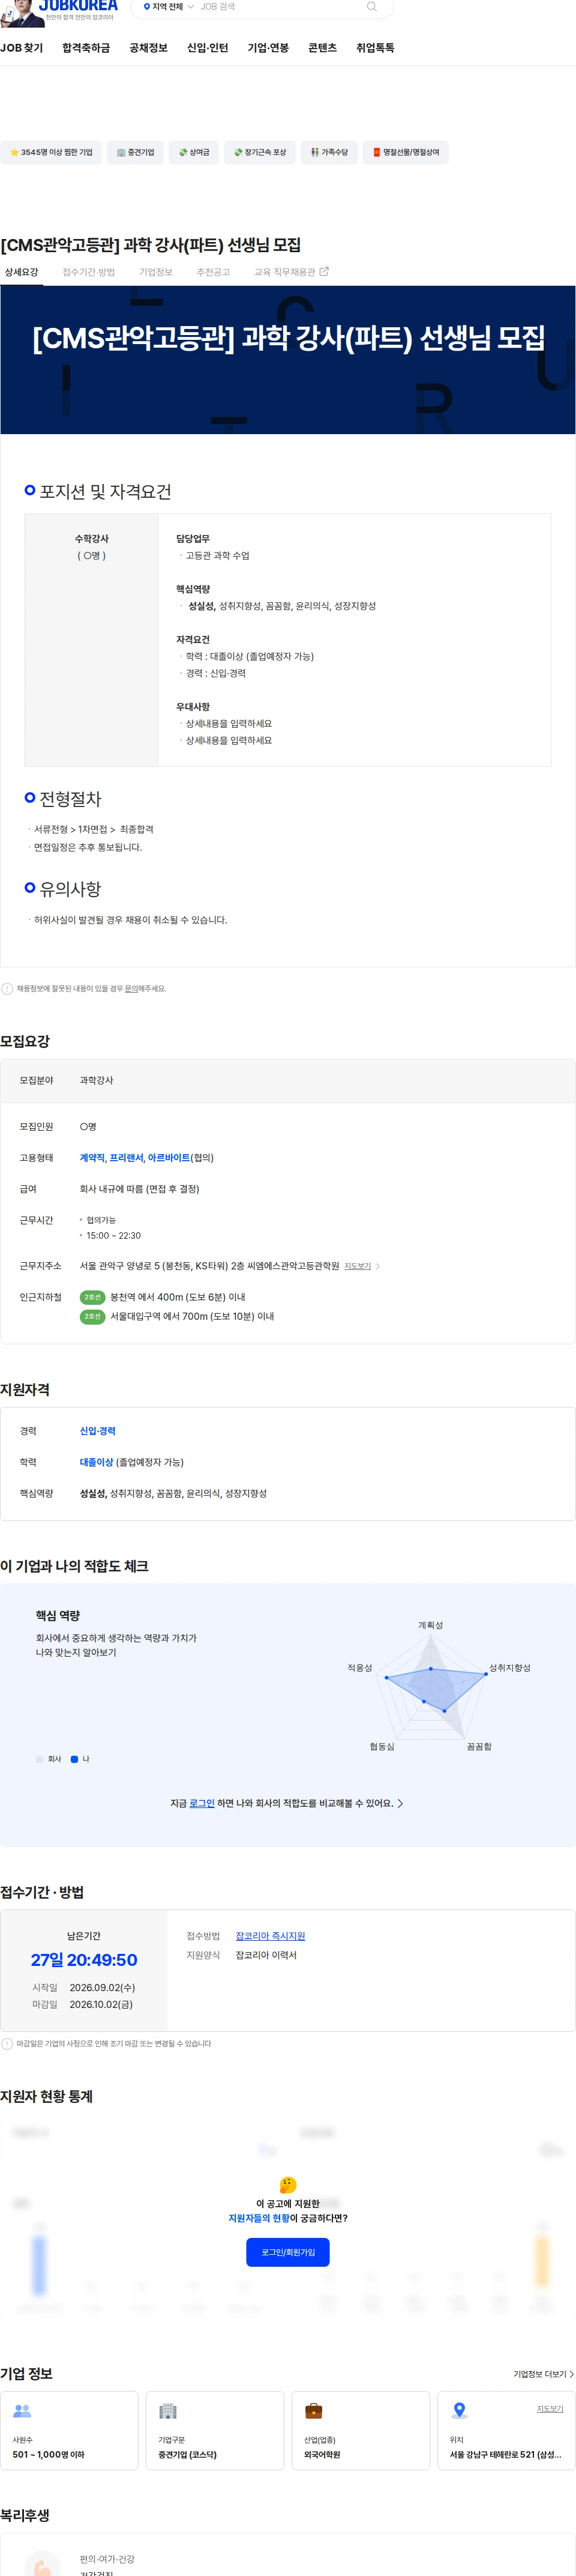
Task: Click the 로그인/회원가입 button
Action: point(288,2252)
